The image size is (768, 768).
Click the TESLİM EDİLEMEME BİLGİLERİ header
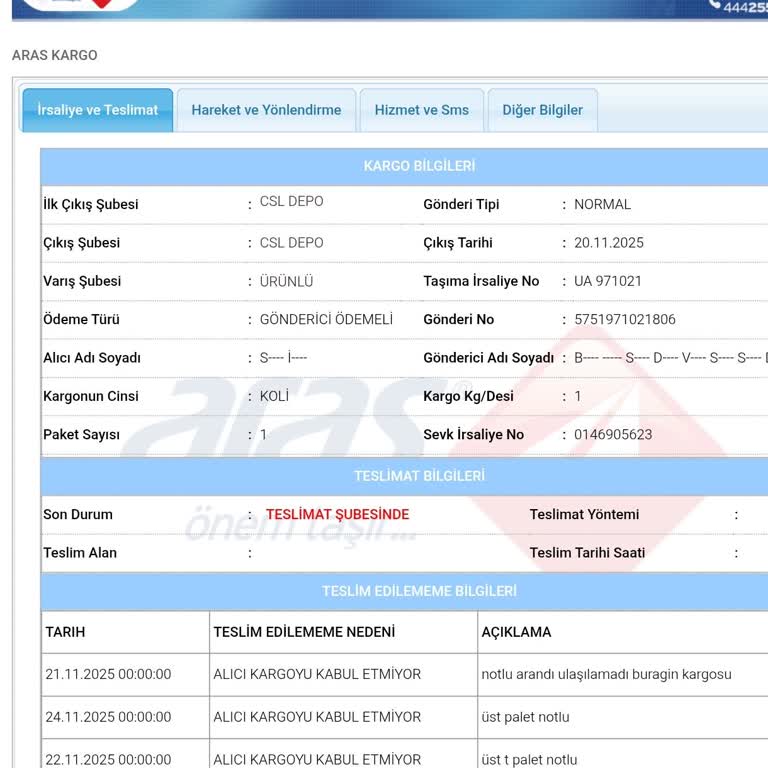coord(419,591)
